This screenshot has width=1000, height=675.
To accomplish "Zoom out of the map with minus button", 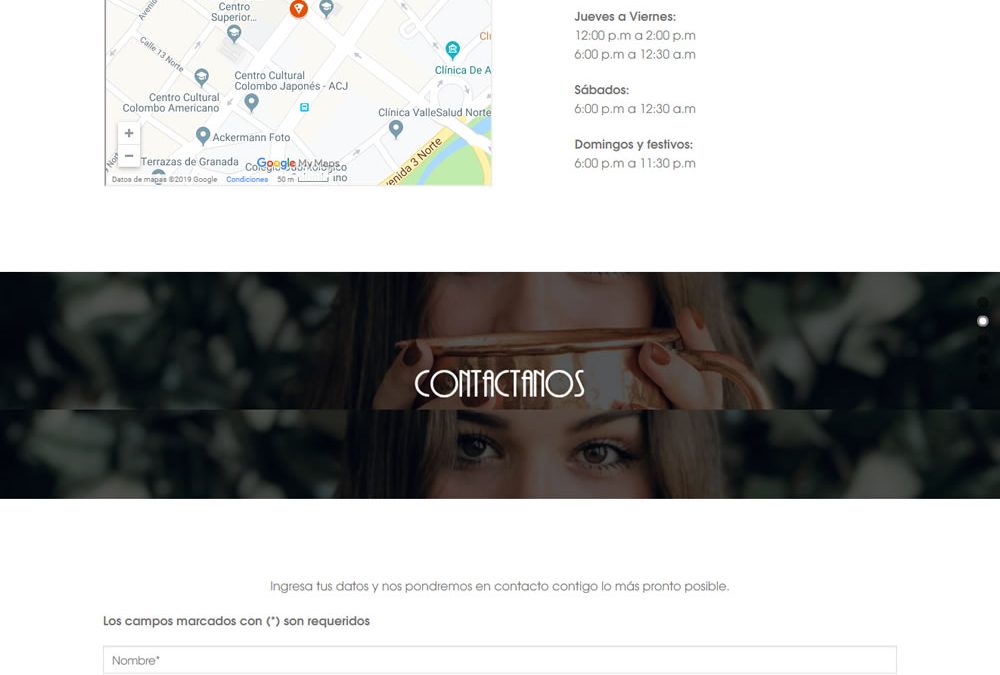I will pos(129,156).
